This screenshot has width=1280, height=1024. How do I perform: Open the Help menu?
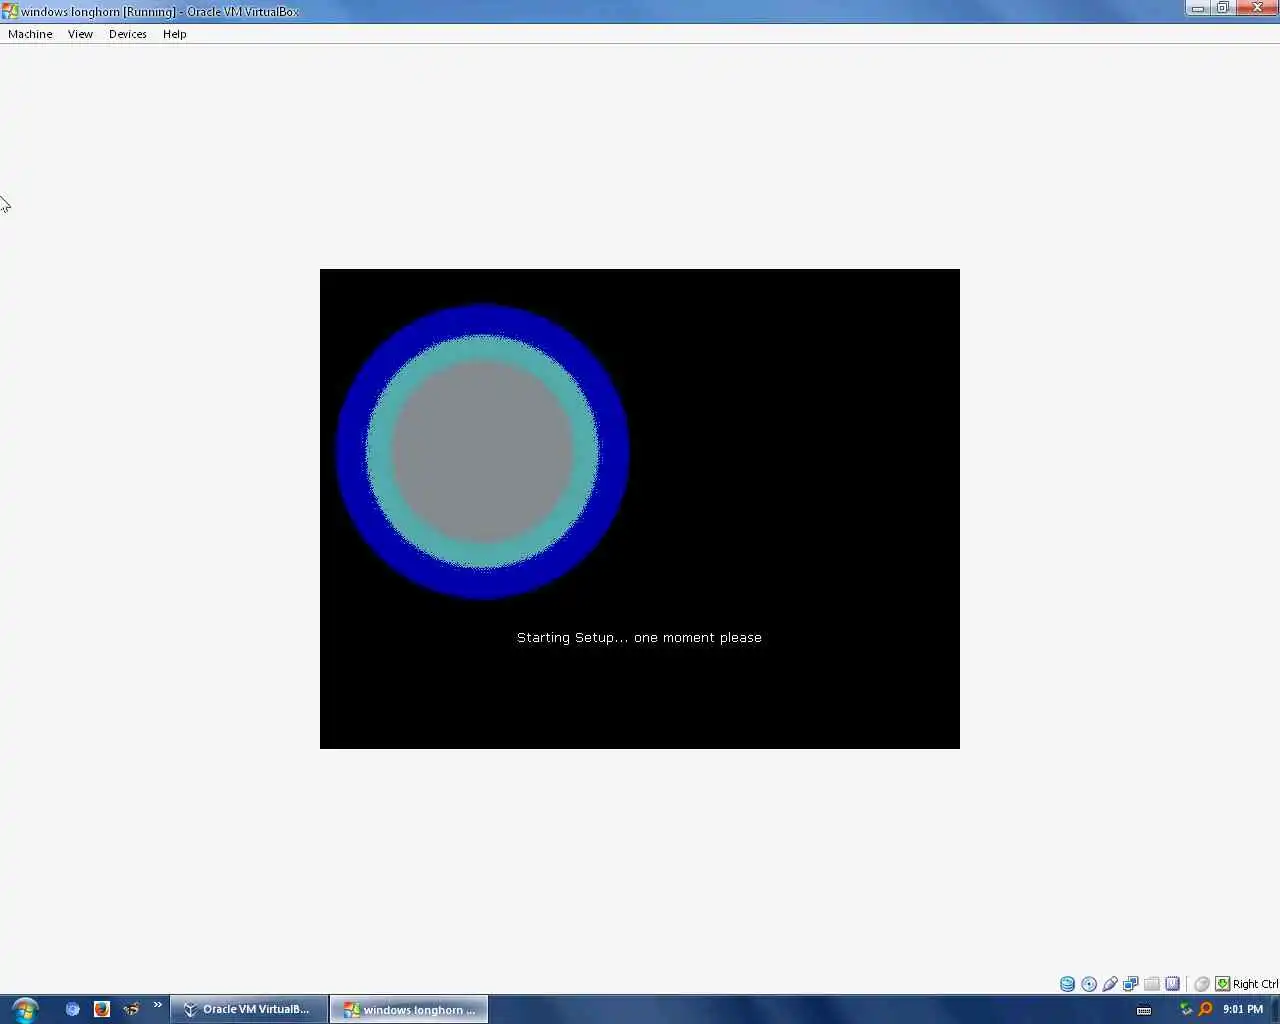click(175, 34)
